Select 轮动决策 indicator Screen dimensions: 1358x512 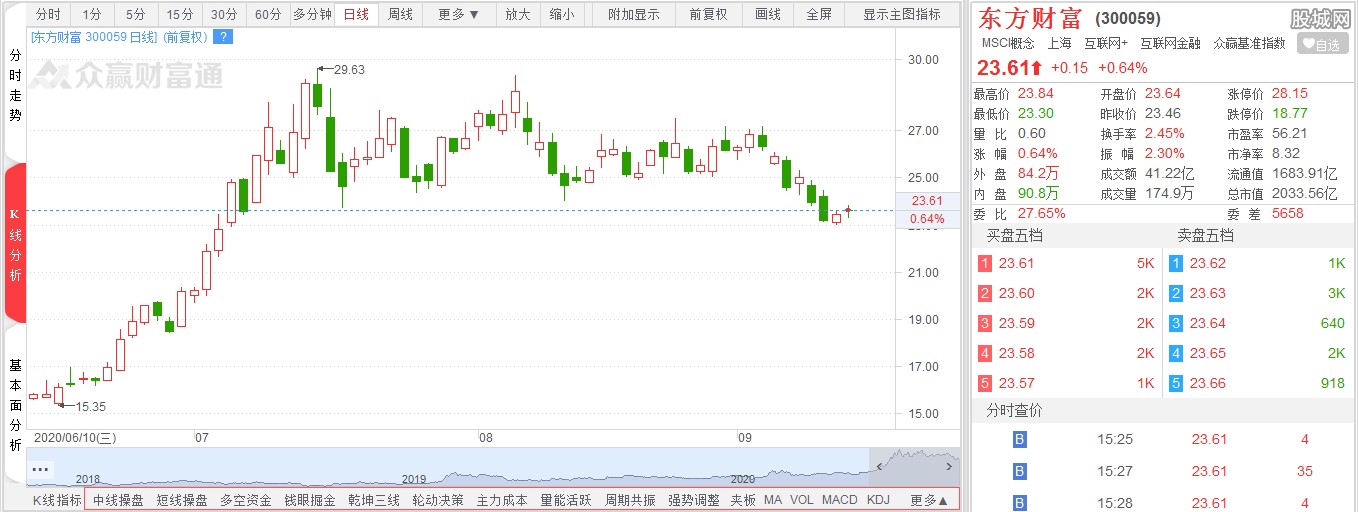click(438, 500)
